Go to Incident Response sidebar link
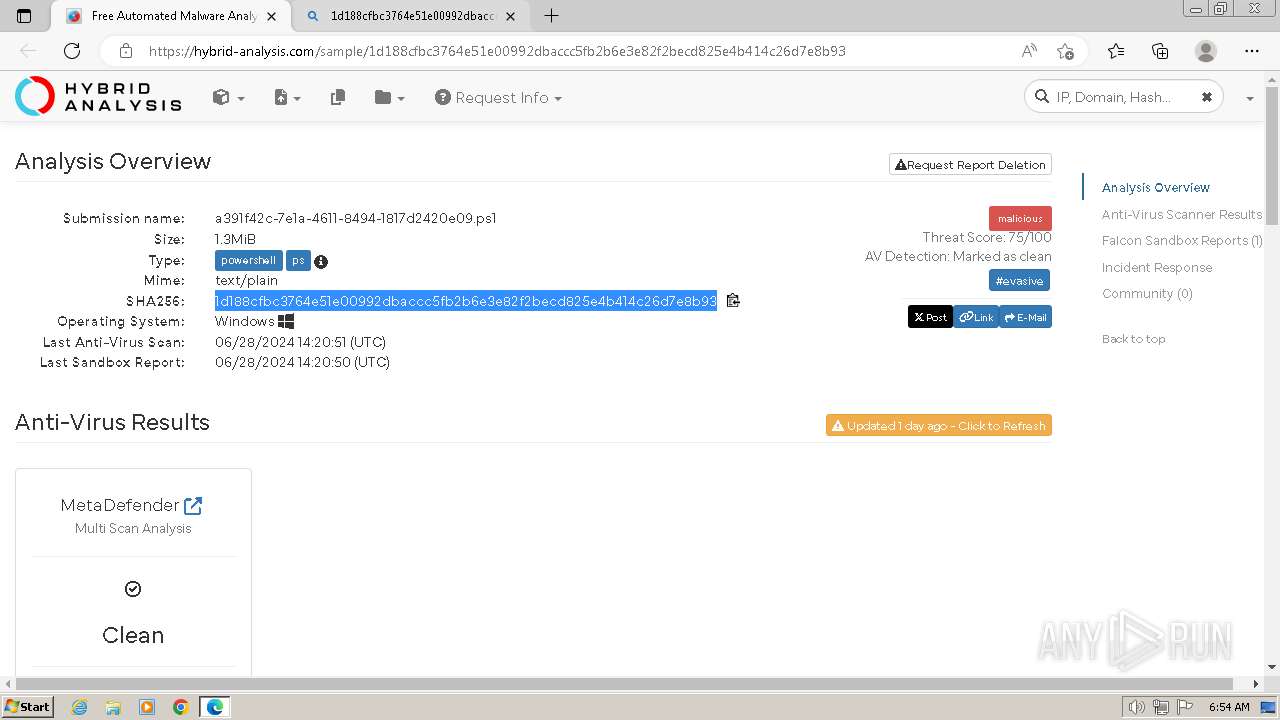Viewport: 1280px width, 720px height. (1157, 267)
